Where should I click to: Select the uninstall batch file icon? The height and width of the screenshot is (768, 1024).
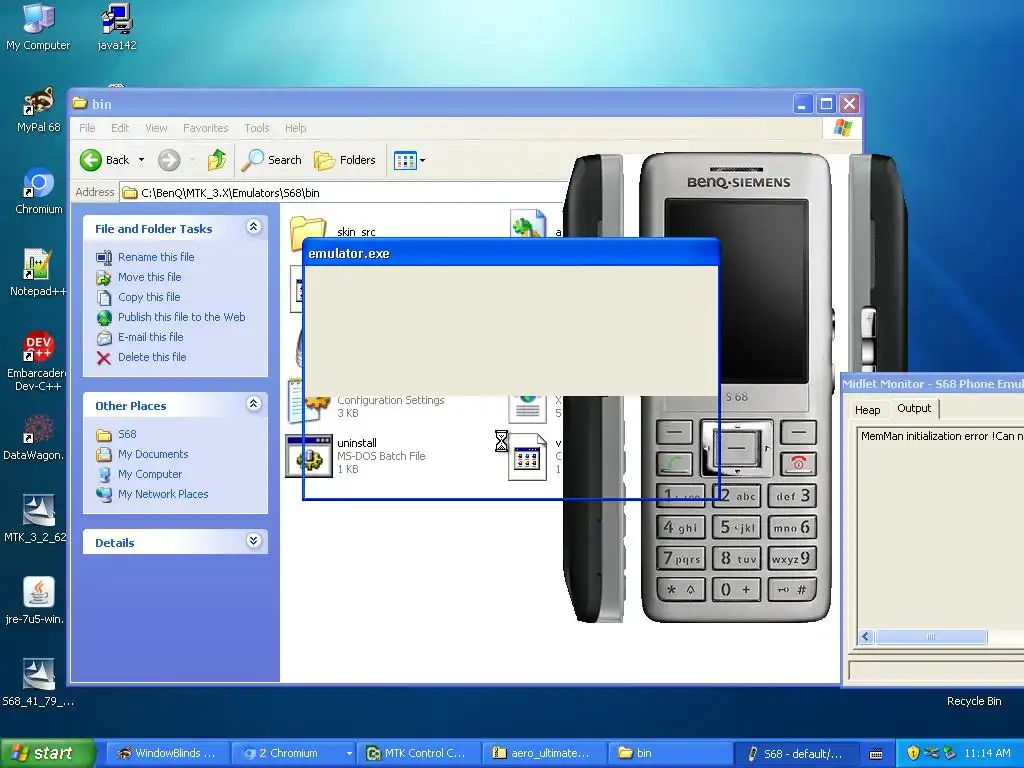point(308,456)
